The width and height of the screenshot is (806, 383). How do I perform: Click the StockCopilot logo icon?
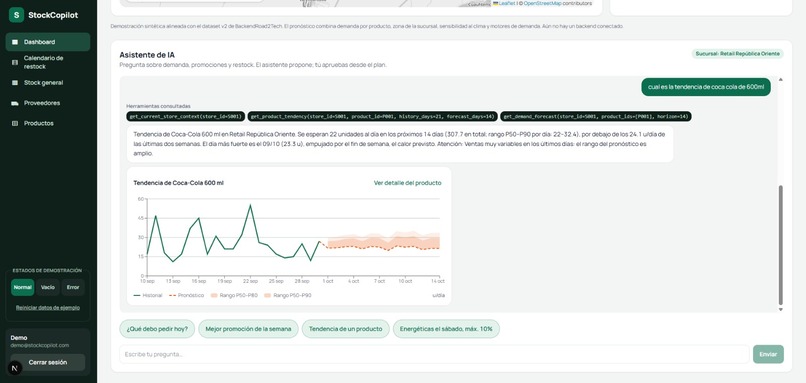(x=16, y=15)
